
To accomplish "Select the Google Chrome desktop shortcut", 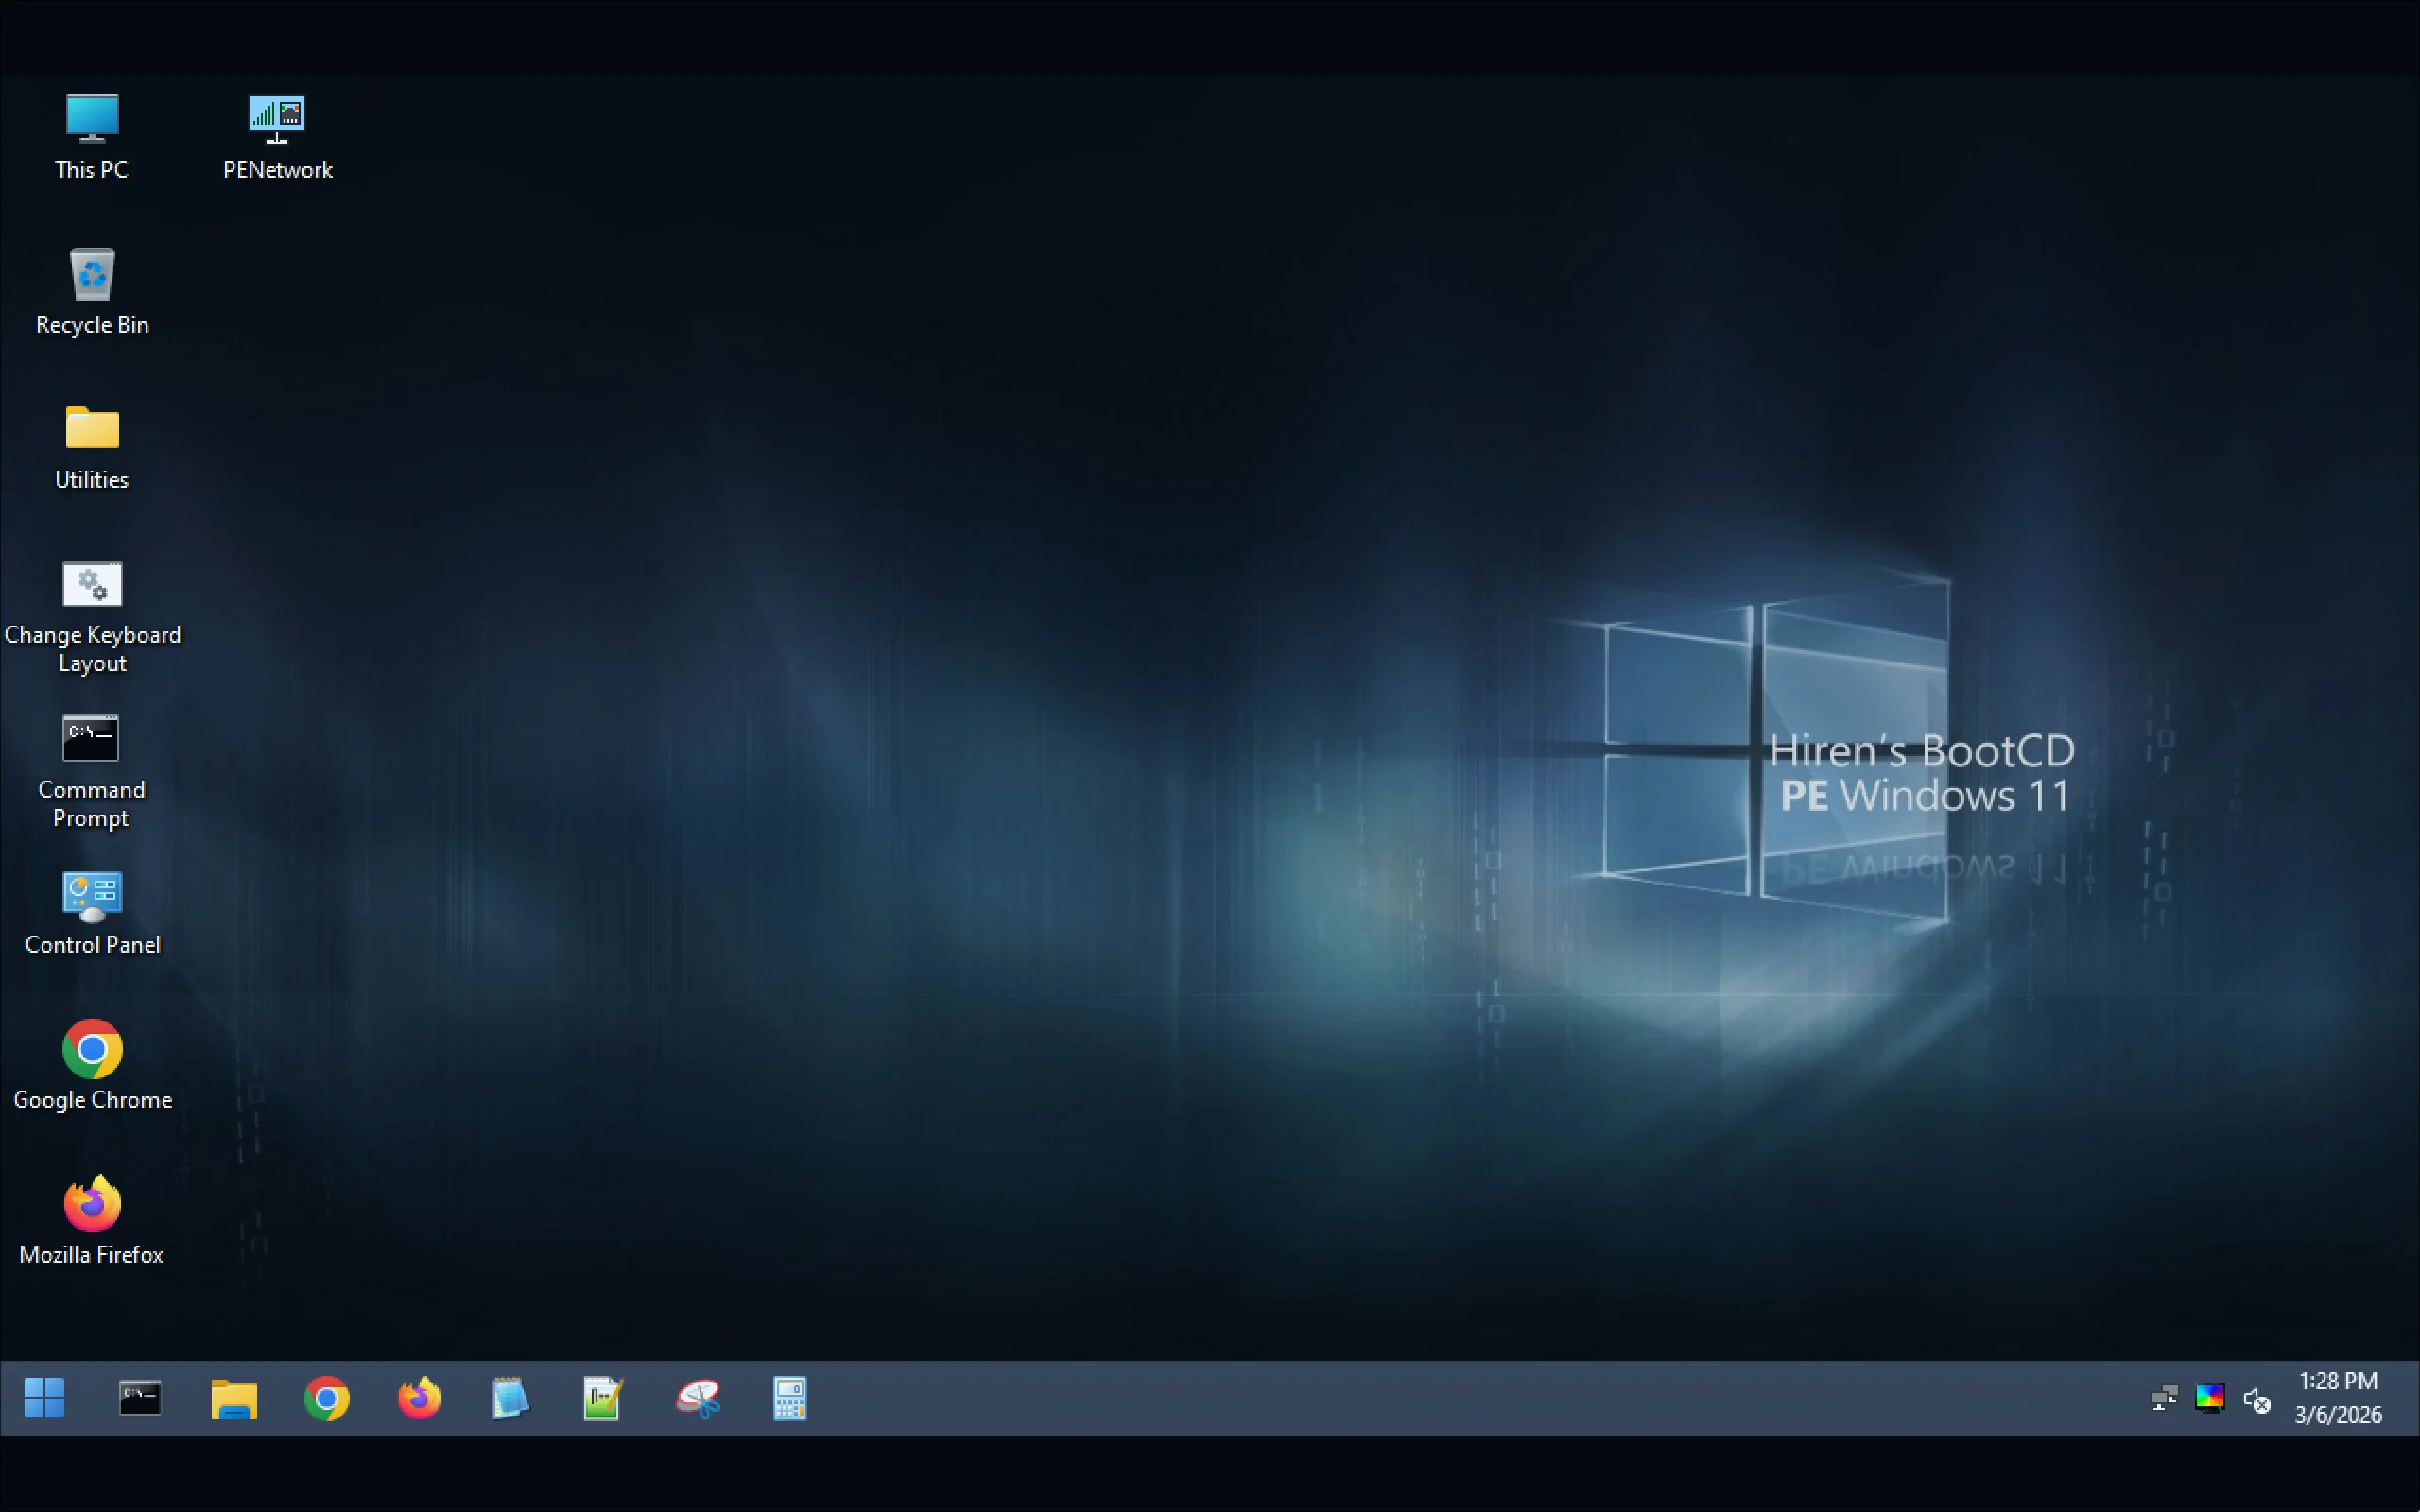I will (92, 1066).
